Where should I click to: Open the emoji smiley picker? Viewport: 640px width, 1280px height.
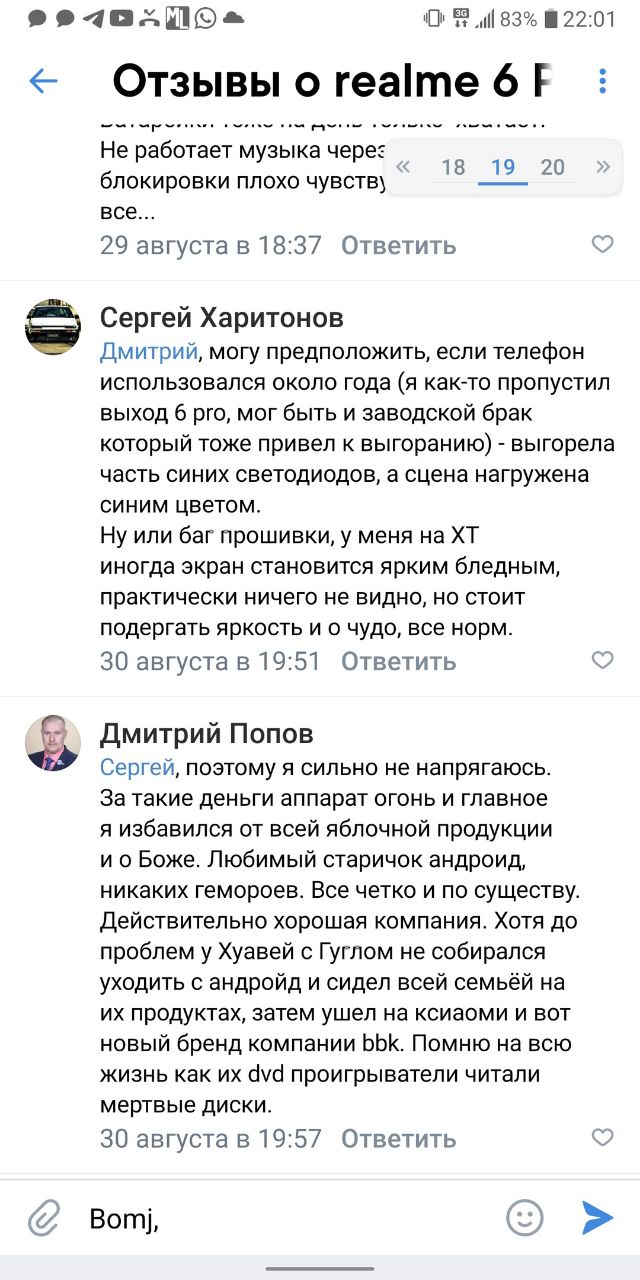(x=524, y=1217)
